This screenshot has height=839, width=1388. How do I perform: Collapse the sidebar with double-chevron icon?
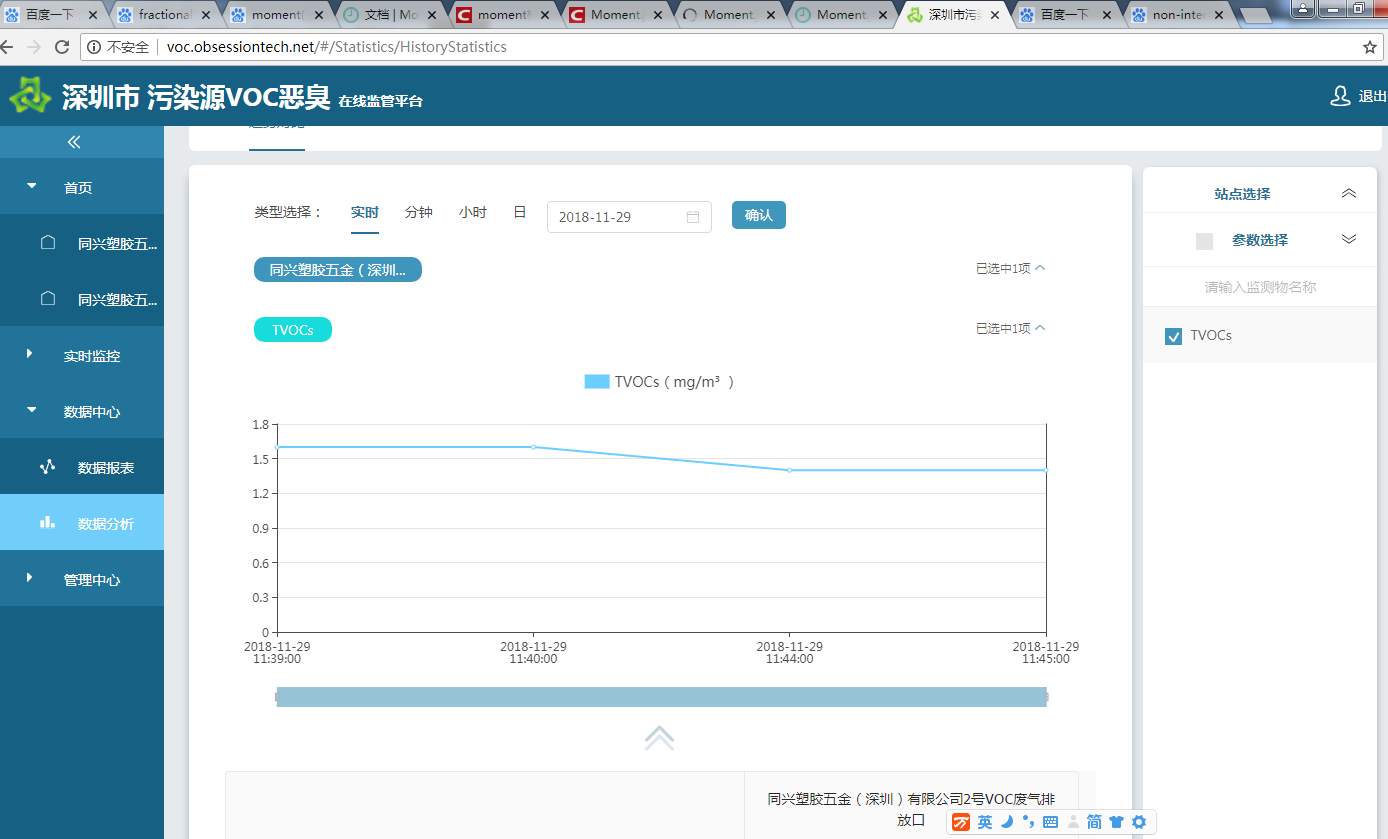(74, 142)
